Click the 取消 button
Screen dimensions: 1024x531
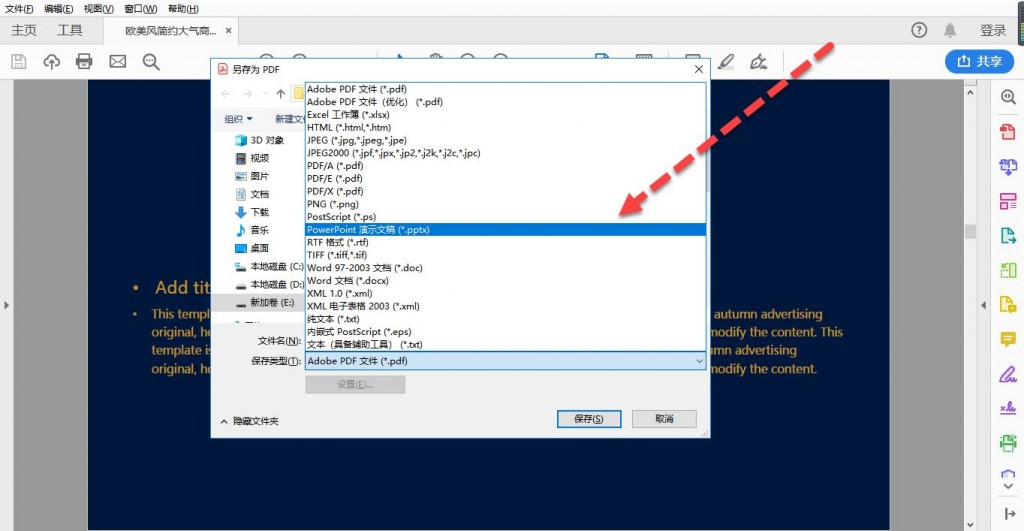664,419
